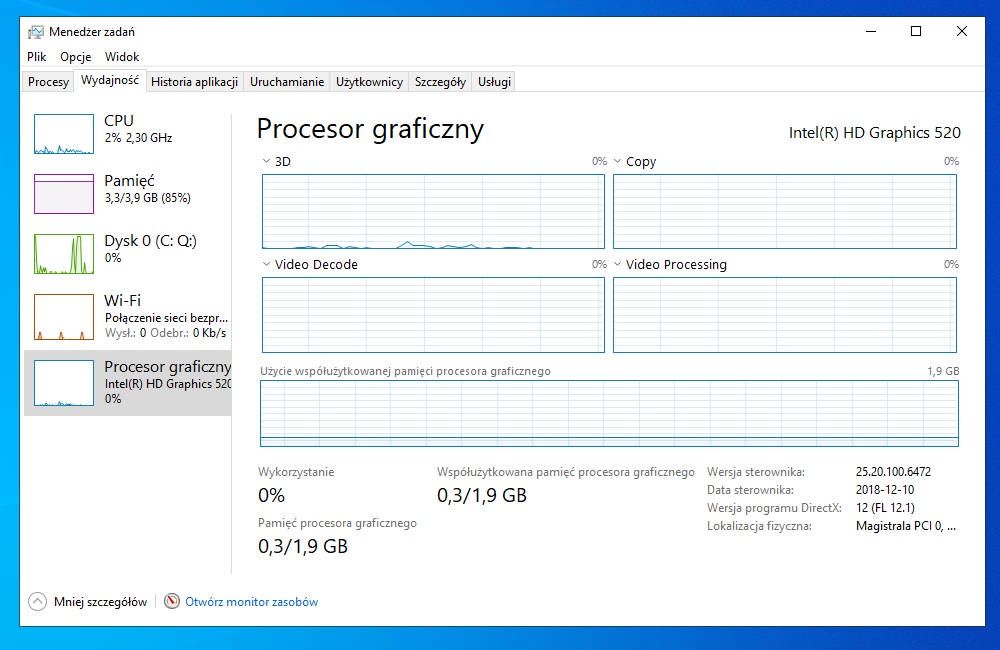Select the Pamięć memory graph thumbnail
Screen dimensions: 1000x650
click(64, 194)
